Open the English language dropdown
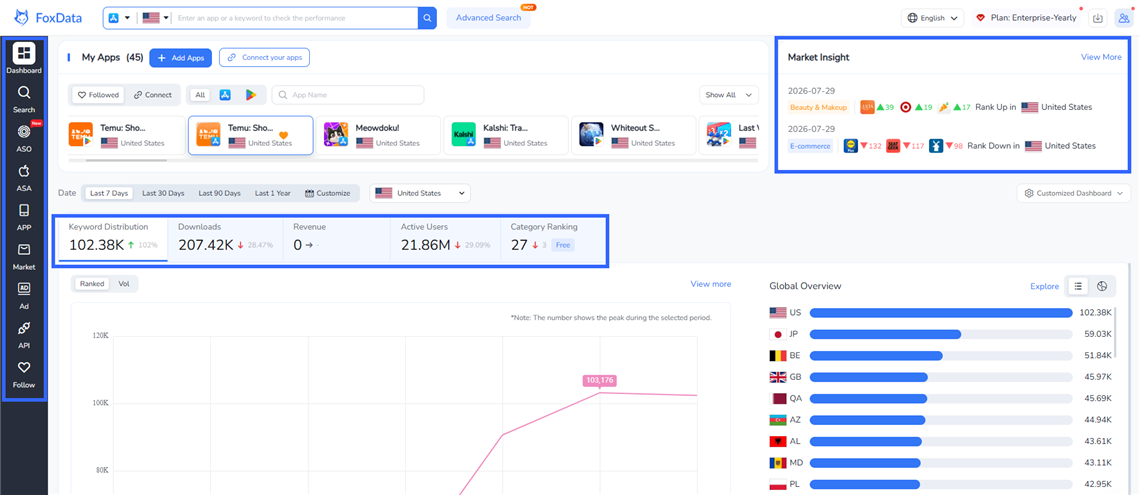1140x495 pixels. click(x=932, y=18)
